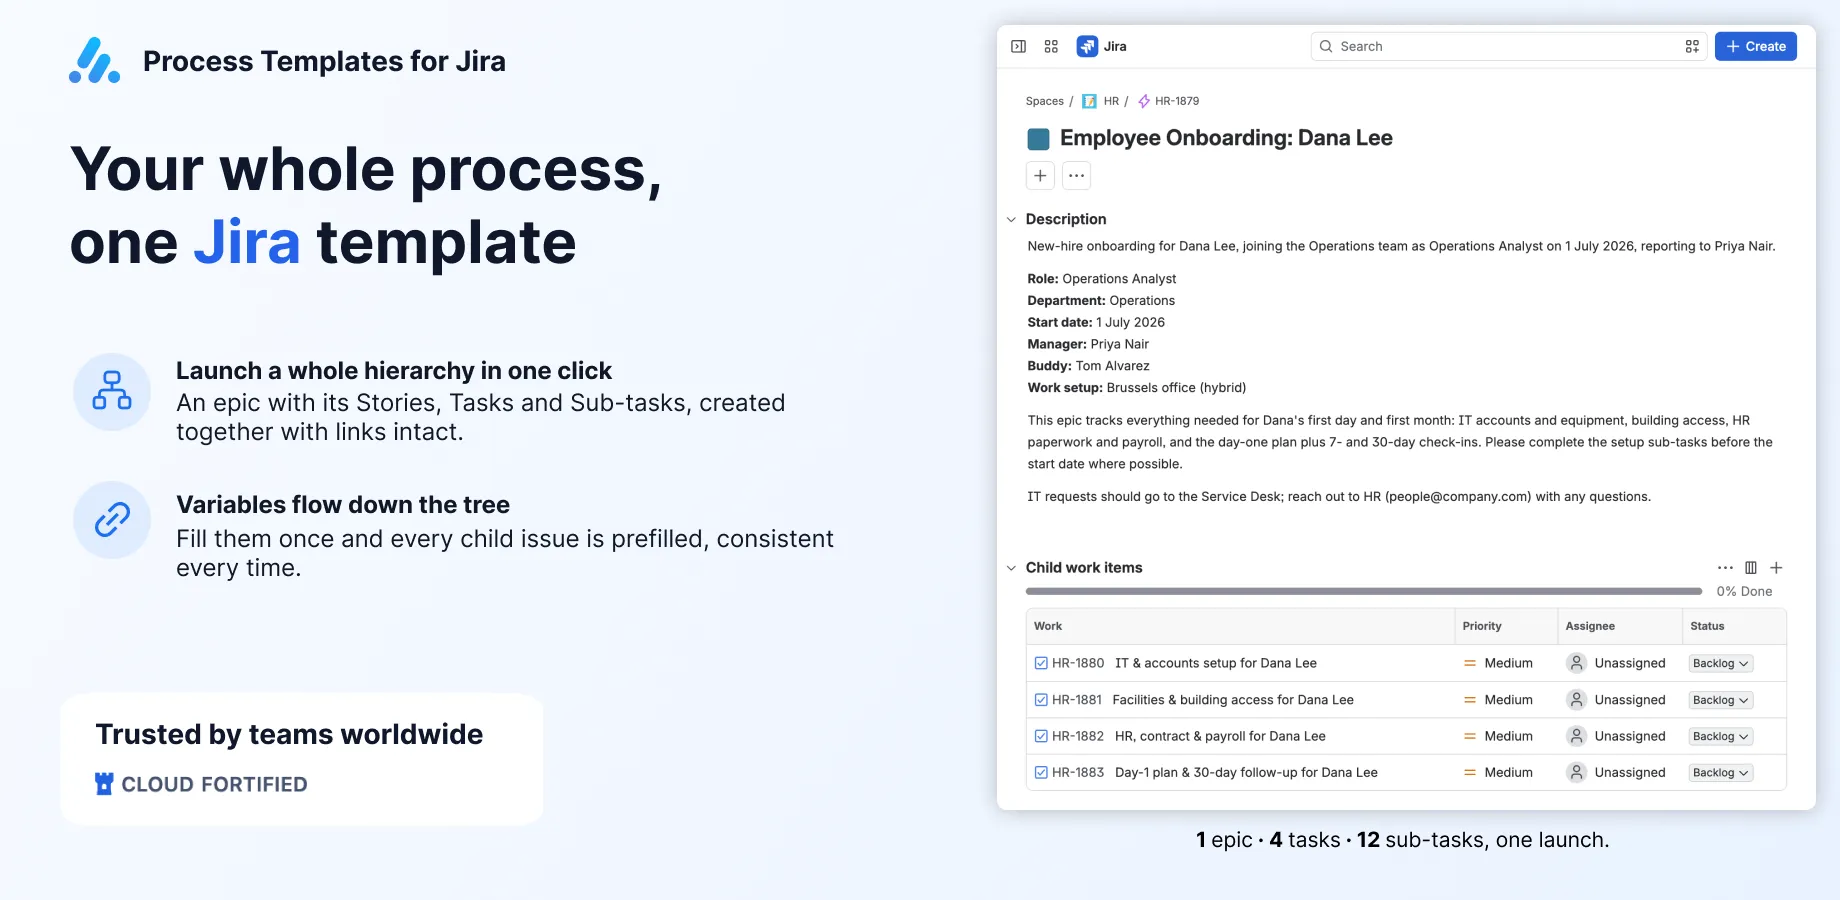Click Unassigned avatar for HR-1881
Screen dimensions: 1840x900
tap(1577, 700)
